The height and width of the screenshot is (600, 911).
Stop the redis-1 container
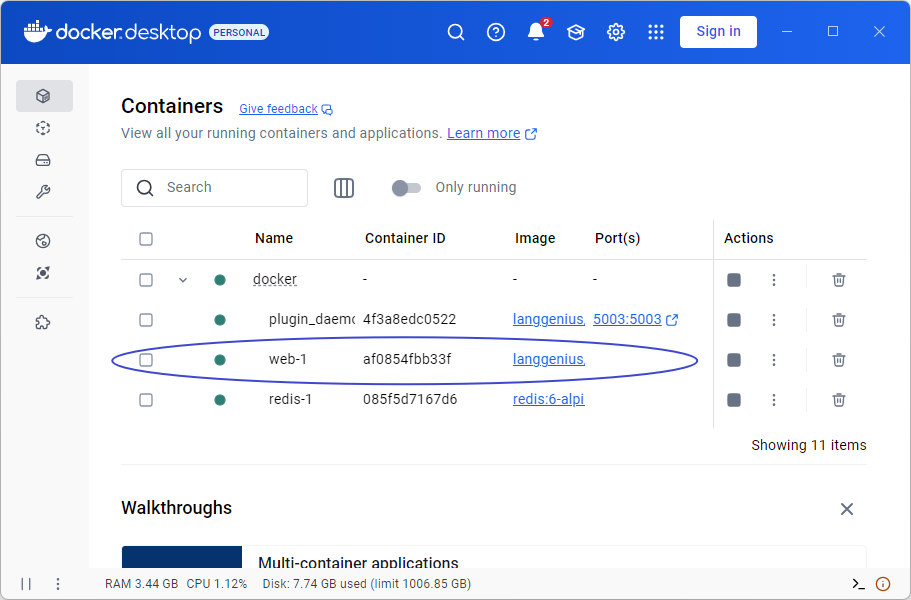point(734,400)
